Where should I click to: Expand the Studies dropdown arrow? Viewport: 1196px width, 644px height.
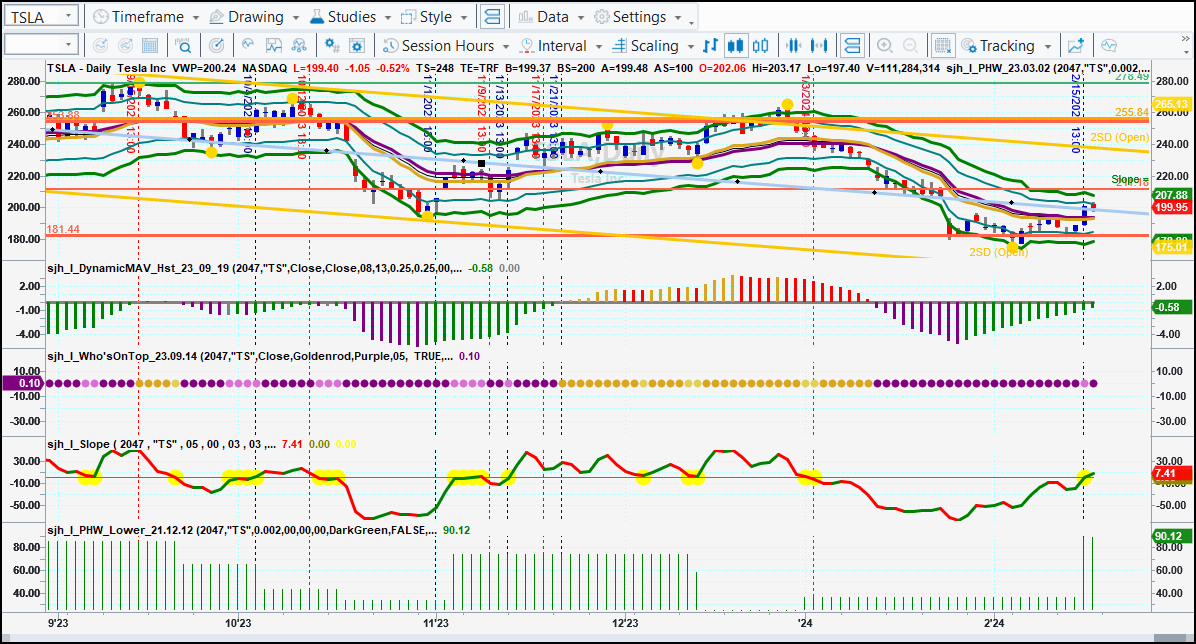(x=388, y=17)
